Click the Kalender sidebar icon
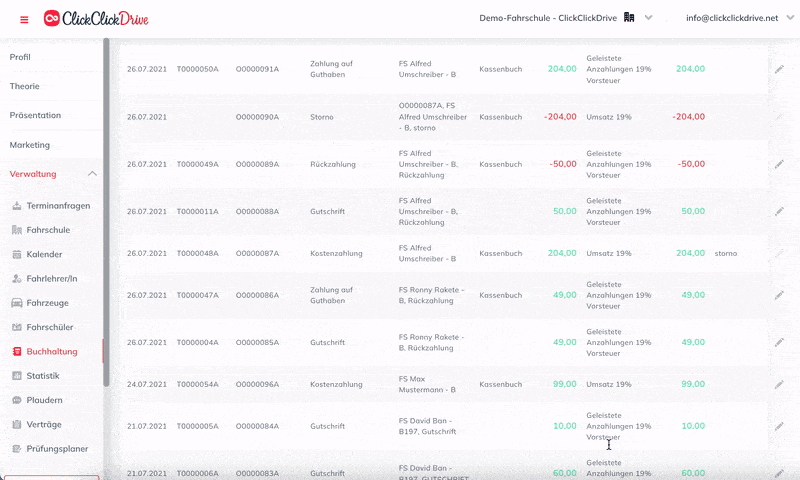 point(17,254)
